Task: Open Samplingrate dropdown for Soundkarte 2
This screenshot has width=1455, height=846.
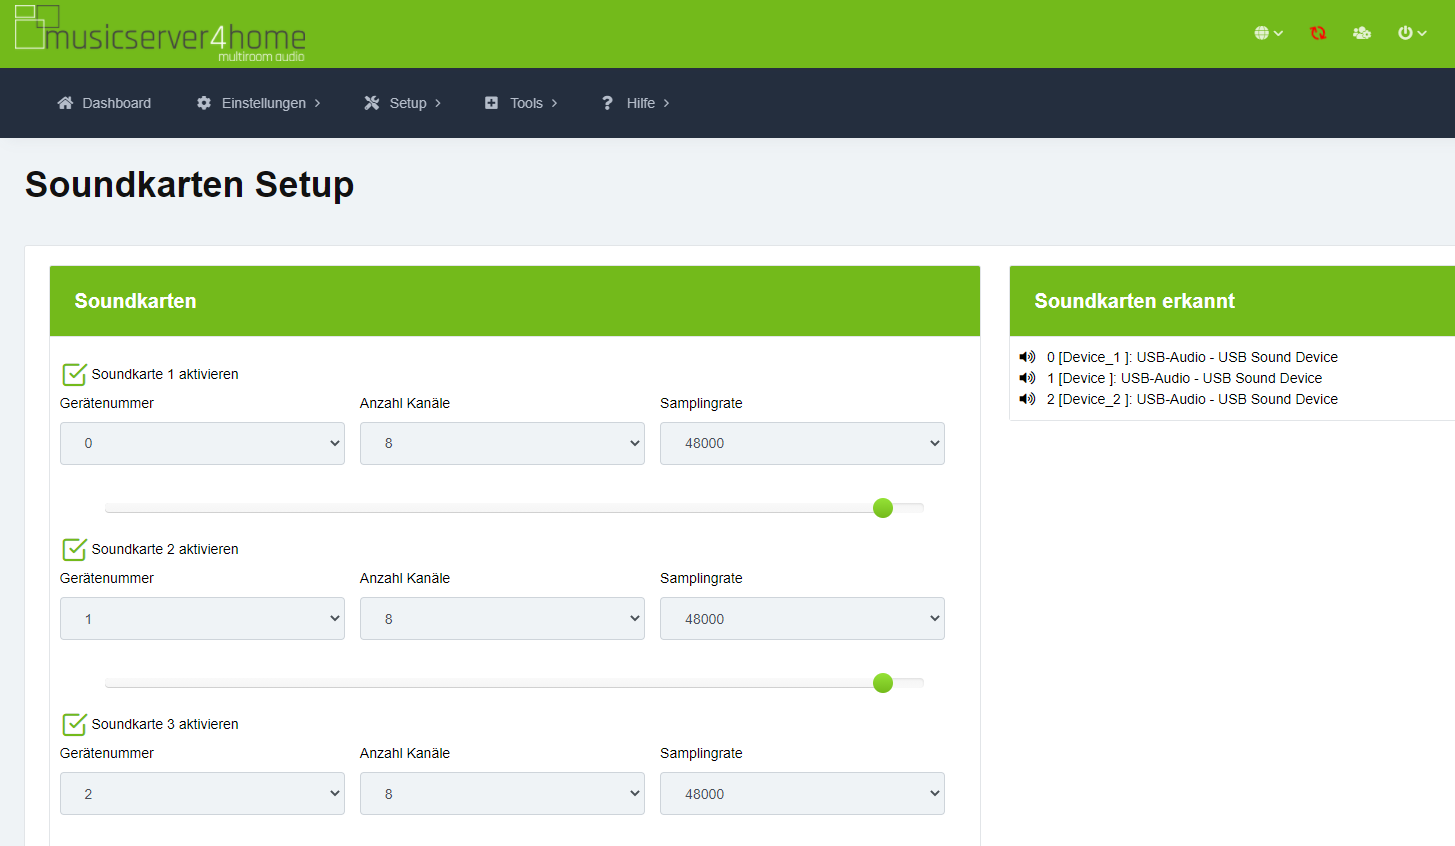Action: 802,619
